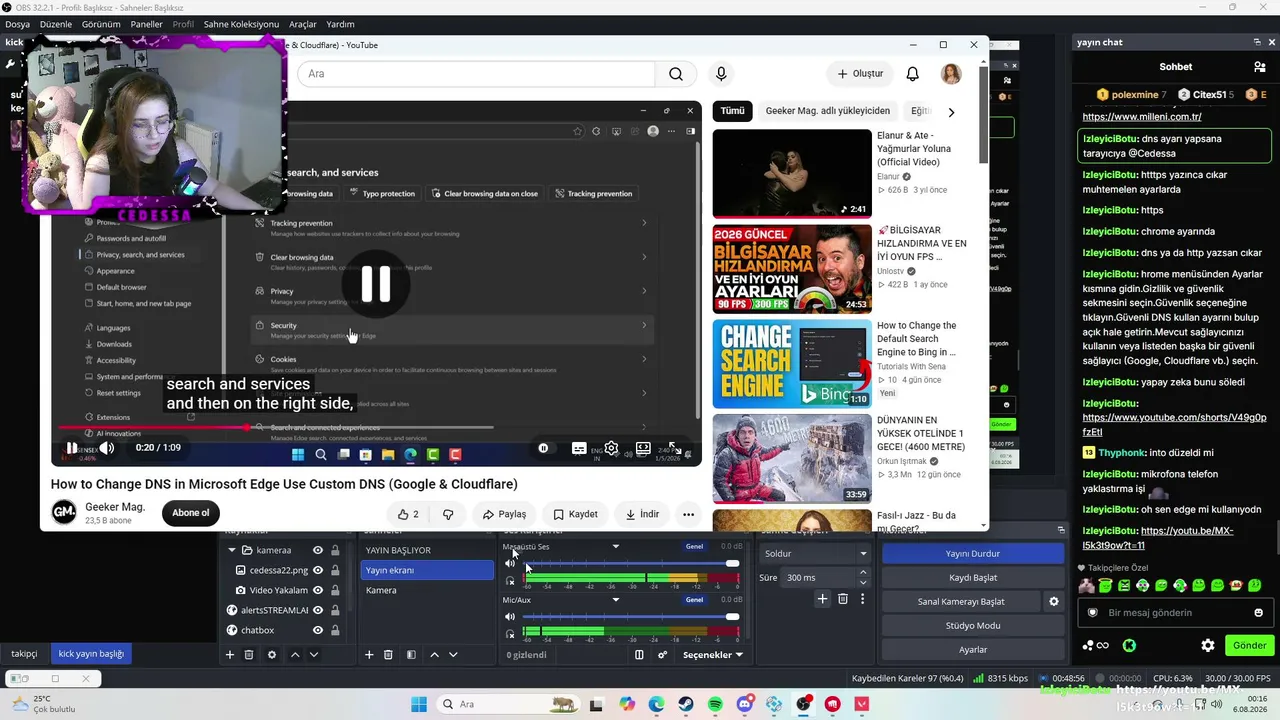The height and width of the screenshot is (720, 1280).
Task: Open Discord from the taskbar
Action: point(745,704)
